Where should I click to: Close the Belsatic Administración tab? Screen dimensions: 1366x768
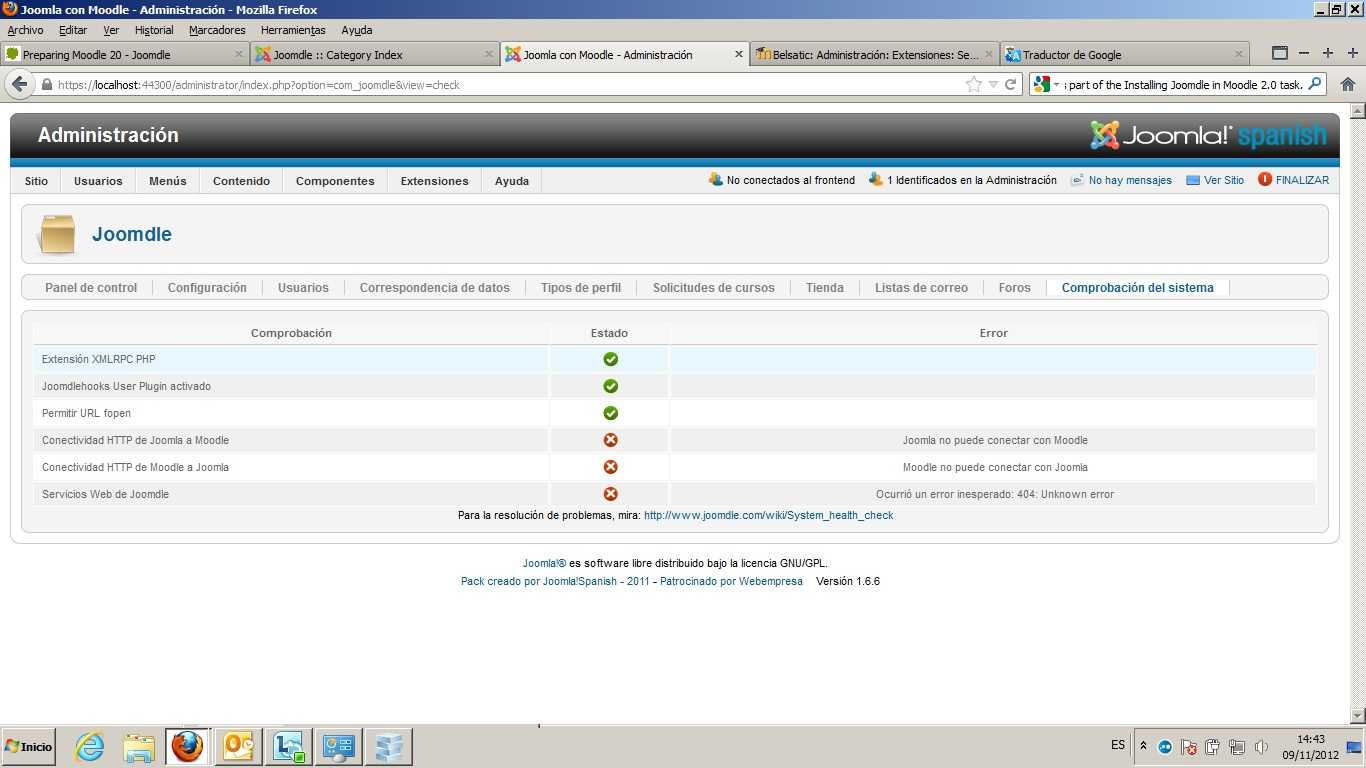coord(990,54)
